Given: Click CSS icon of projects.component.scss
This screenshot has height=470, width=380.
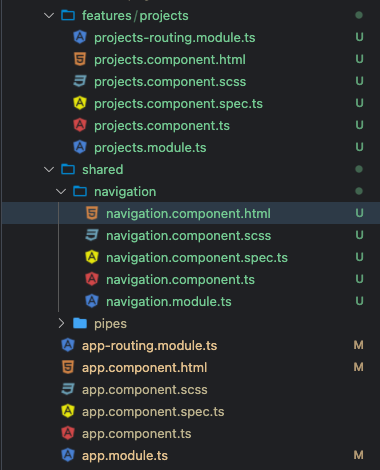Looking at the screenshot, I should point(80,81).
